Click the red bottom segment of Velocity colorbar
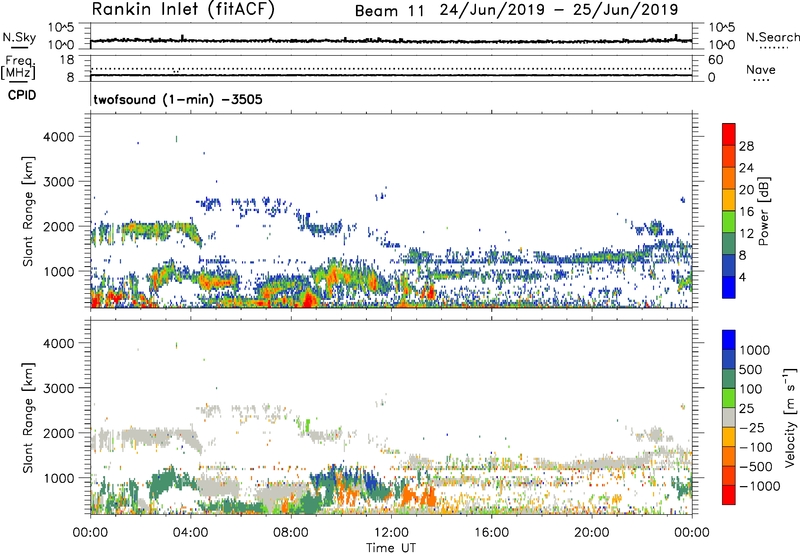The width and height of the screenshot is (800, 554). [x=729, y=495]
